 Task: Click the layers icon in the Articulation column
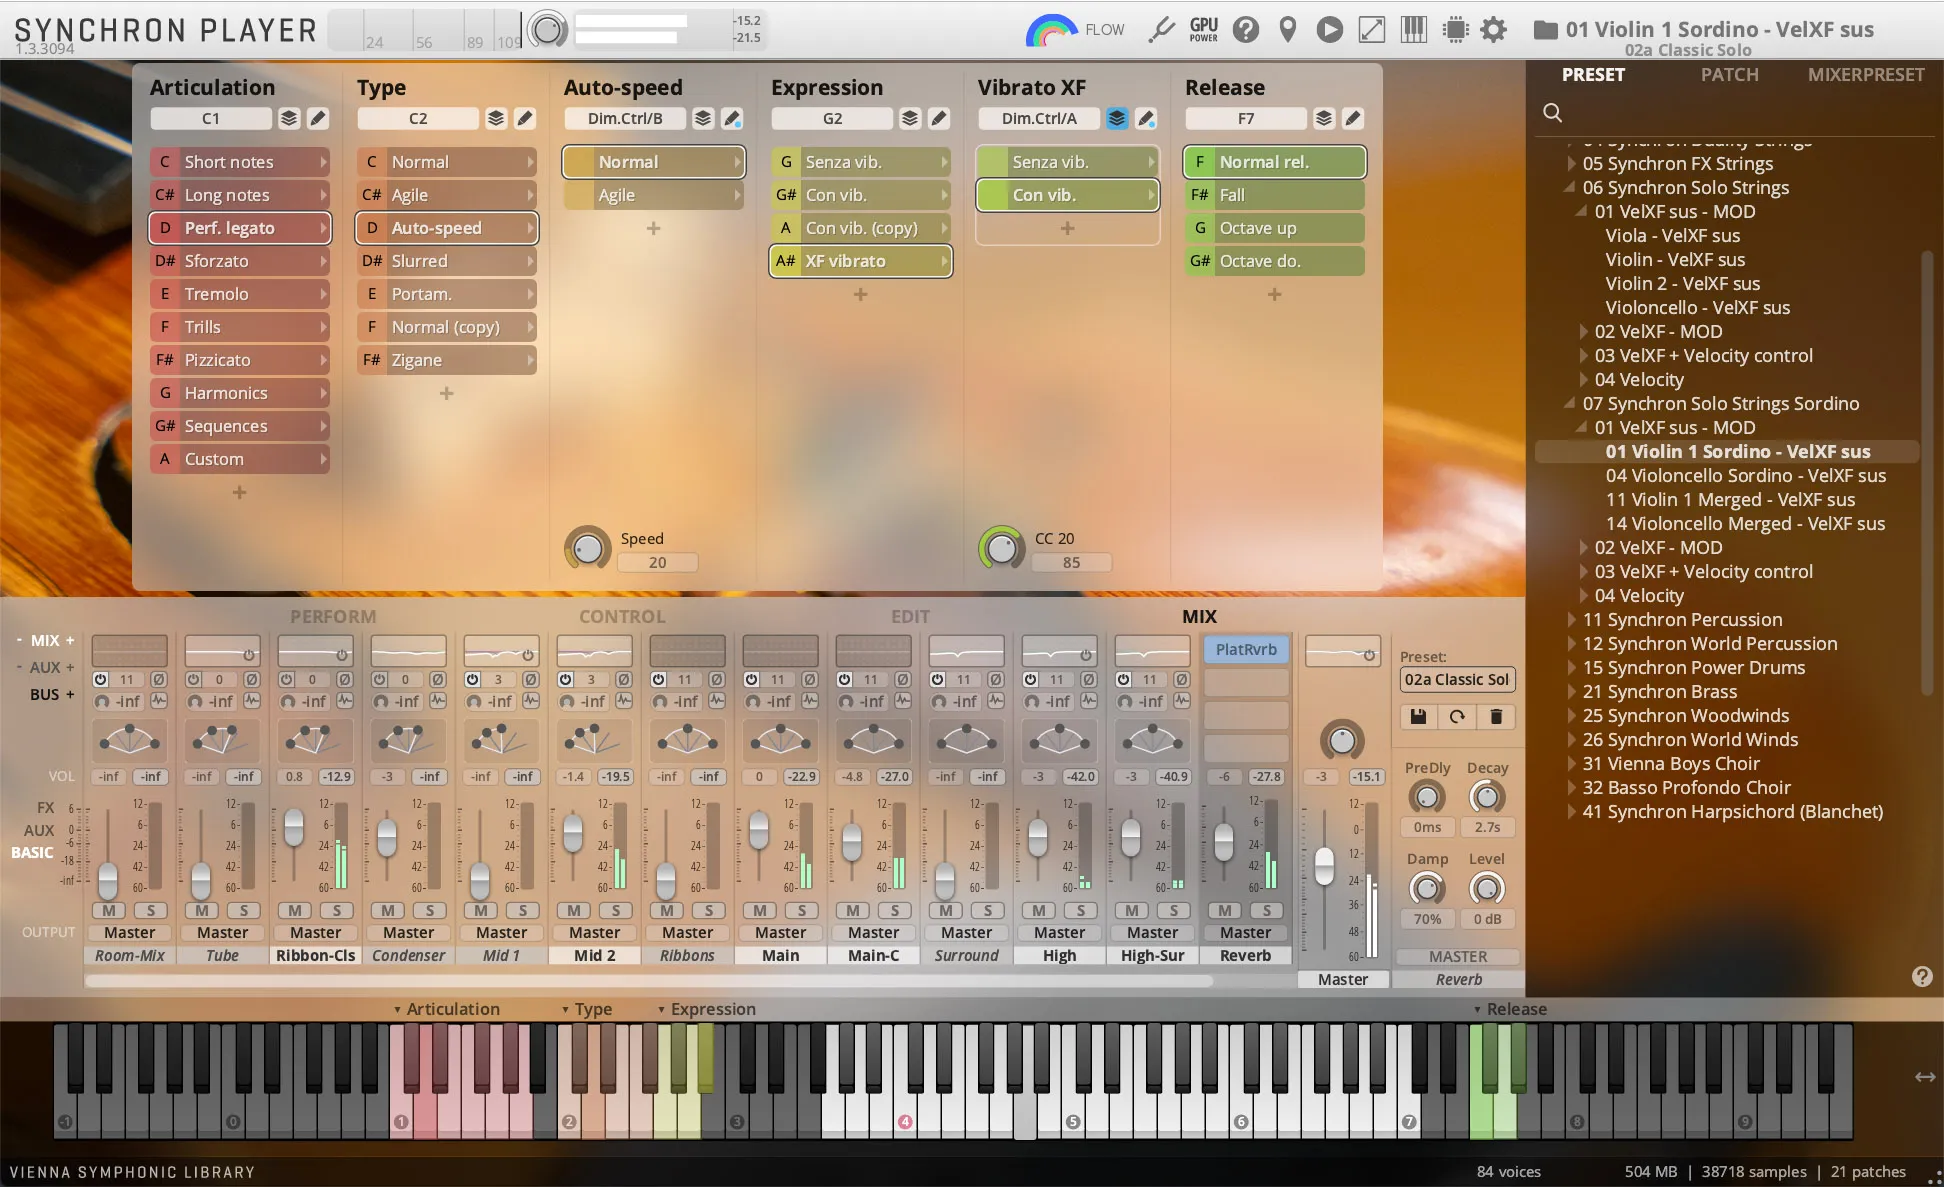point(289,118)
